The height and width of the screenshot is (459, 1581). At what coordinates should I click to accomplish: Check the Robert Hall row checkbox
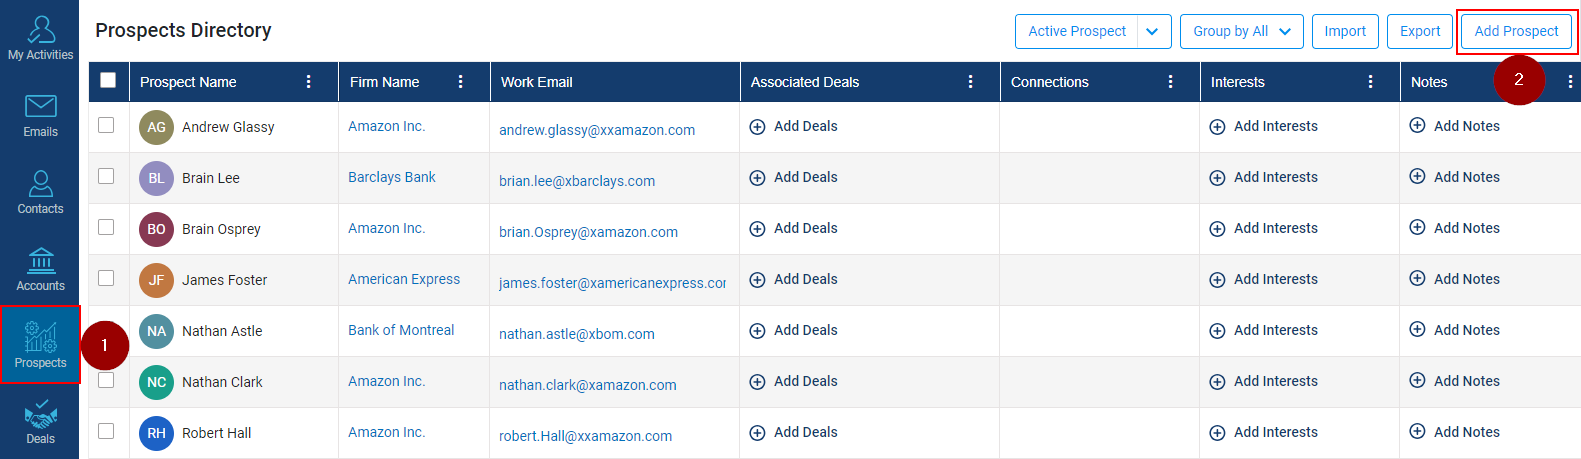(106, 431)
